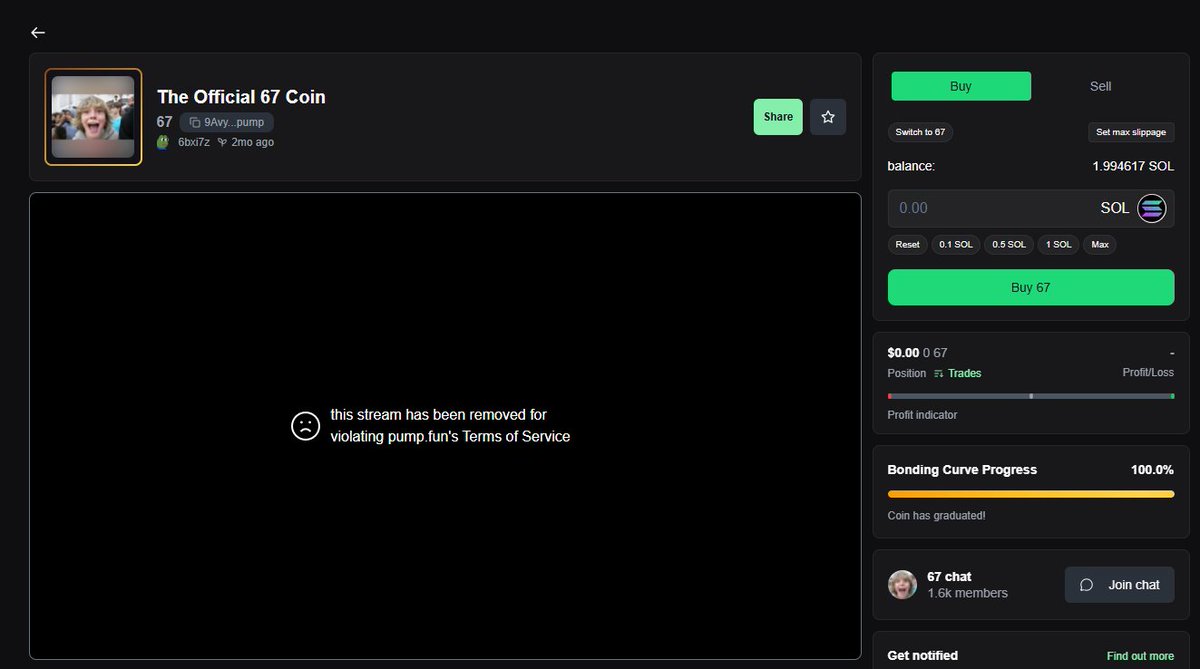This screenshot has height=669, width=1200.
Task: Open the Find out more link
Action: coord(1140,656)
